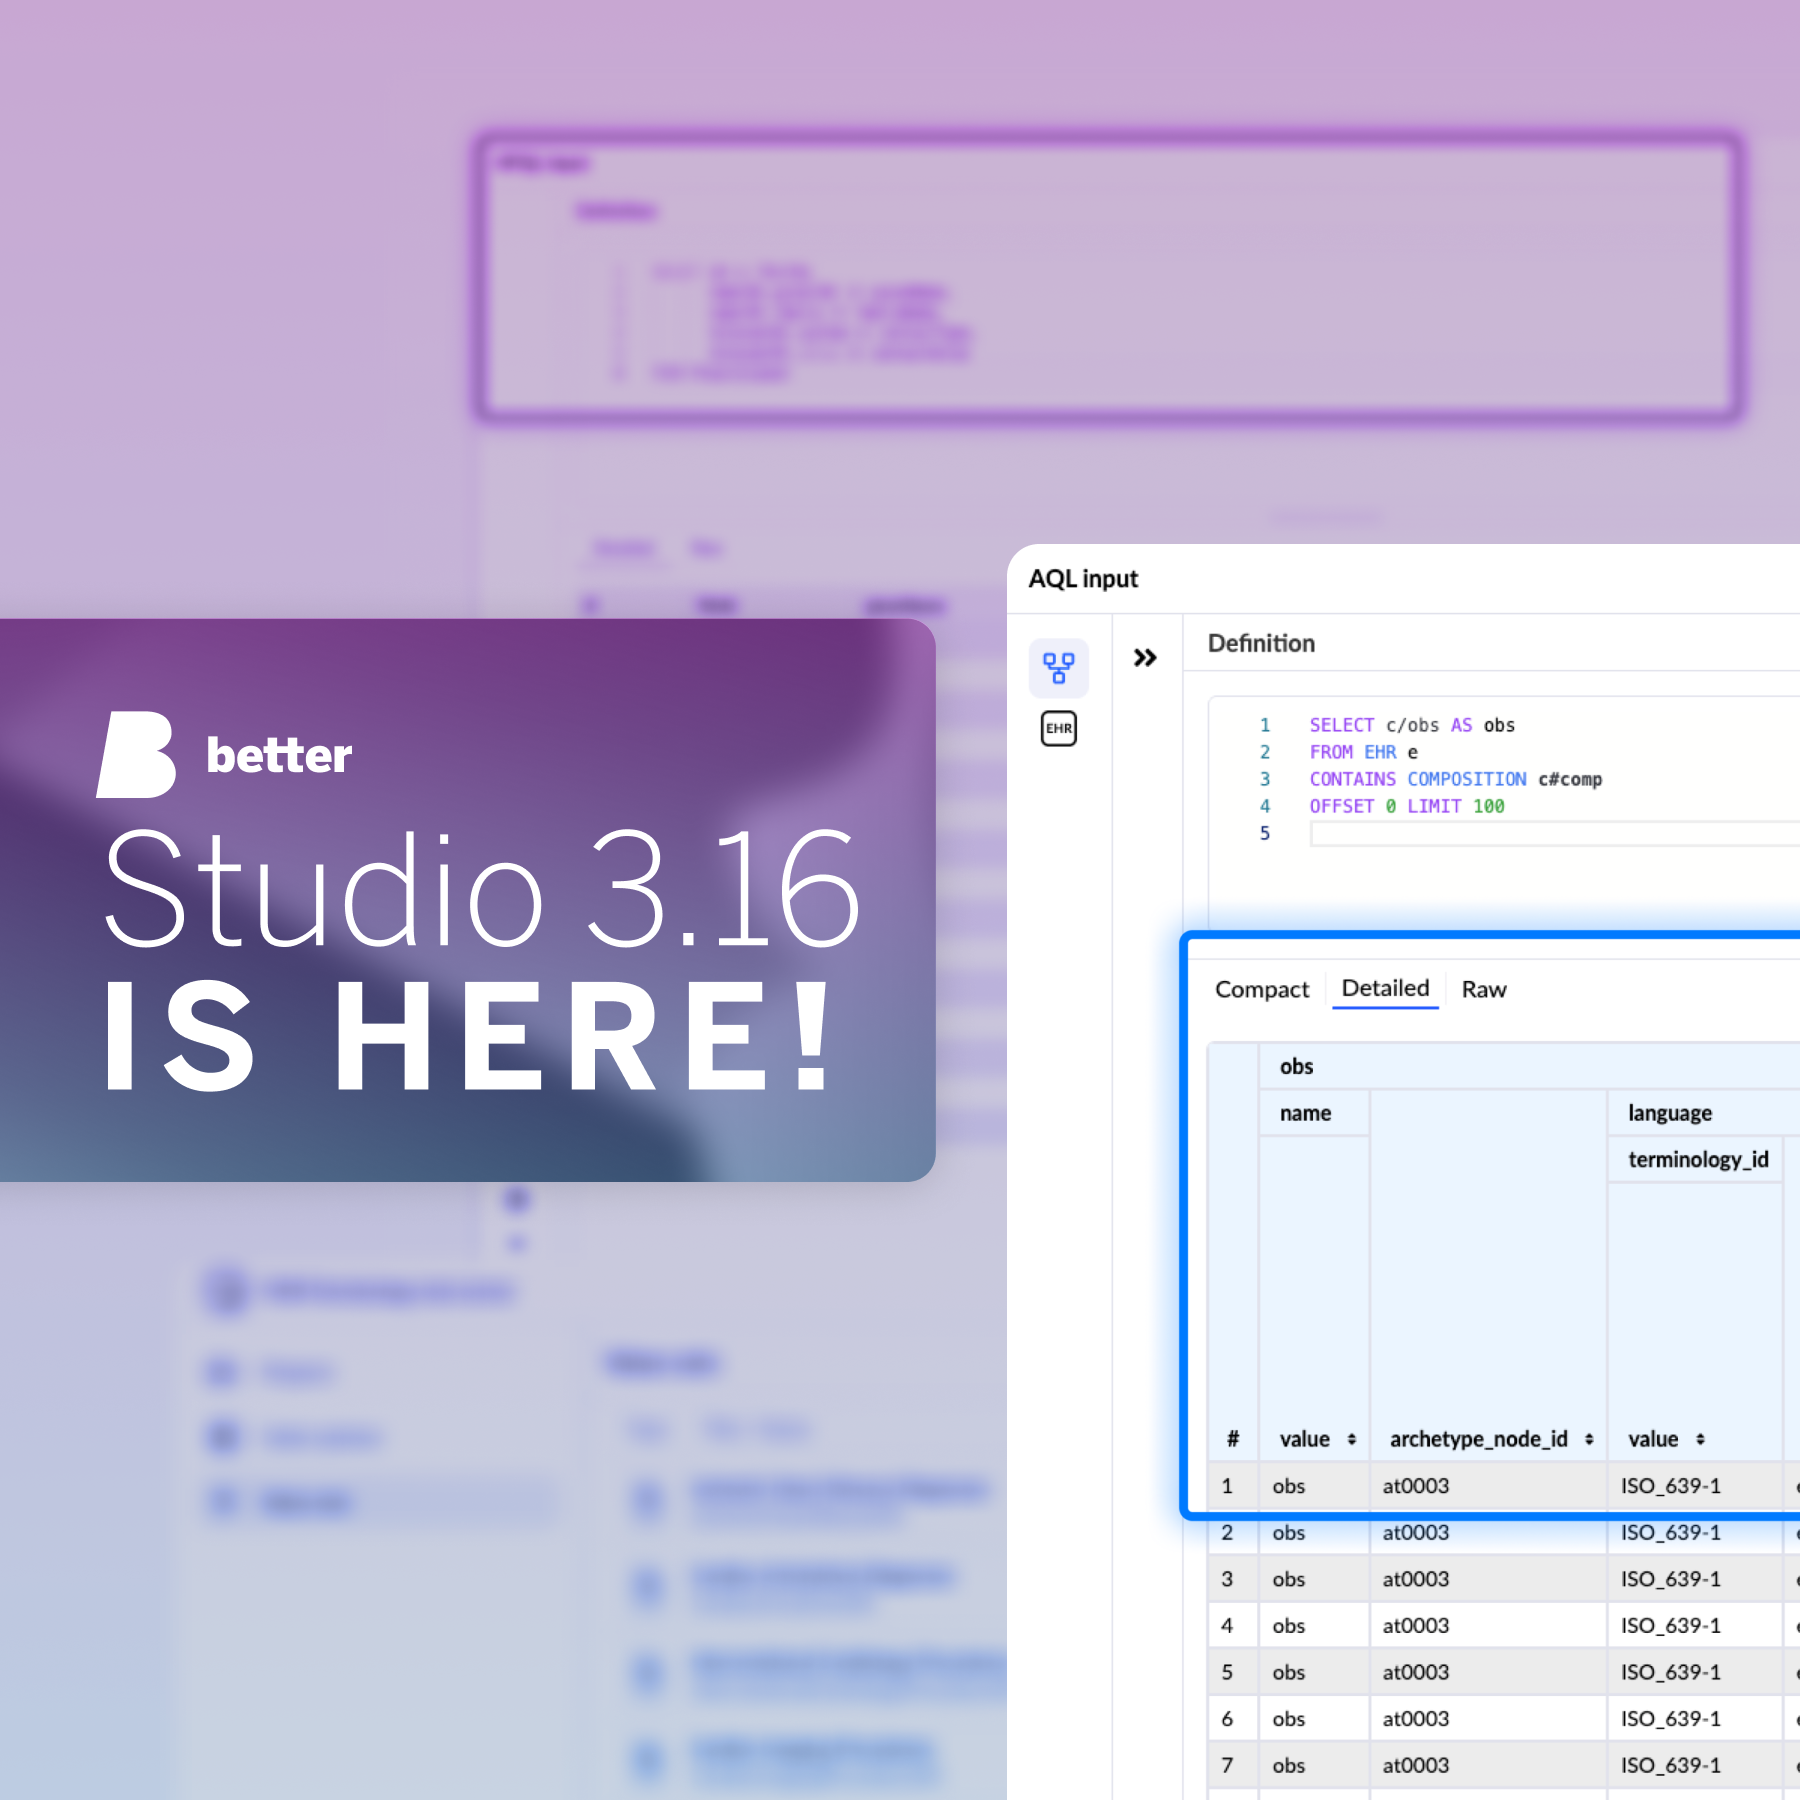Click the obs column group header
1800x1800 pixels.
(x=1297, y=1066)
